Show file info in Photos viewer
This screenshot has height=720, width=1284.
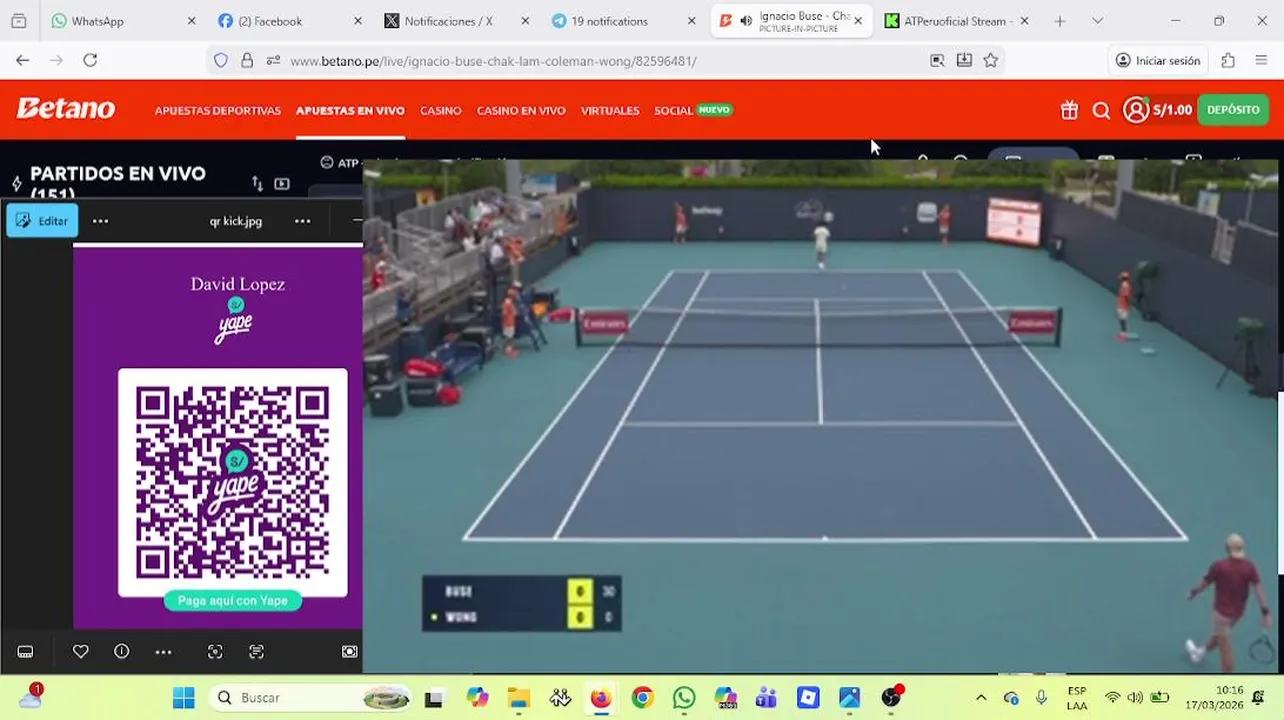click(122, 651)
